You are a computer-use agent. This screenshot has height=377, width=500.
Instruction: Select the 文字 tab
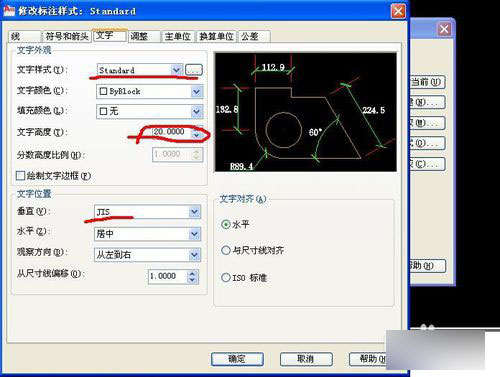coord(110,35)
